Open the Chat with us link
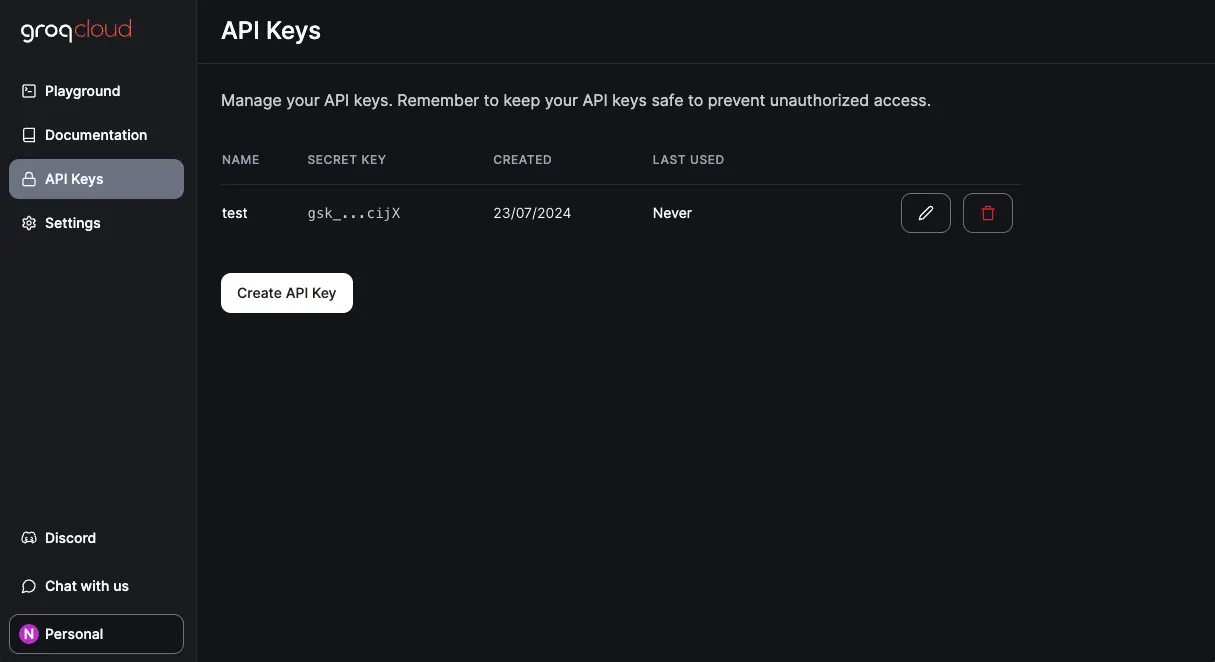Screen dimensions: 1215x662 click(x=87, y=586)
